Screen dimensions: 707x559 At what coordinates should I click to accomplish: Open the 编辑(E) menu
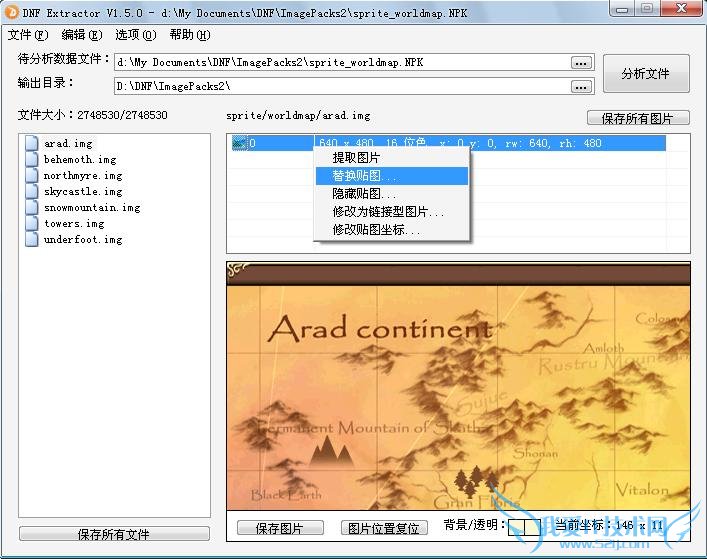82,35
